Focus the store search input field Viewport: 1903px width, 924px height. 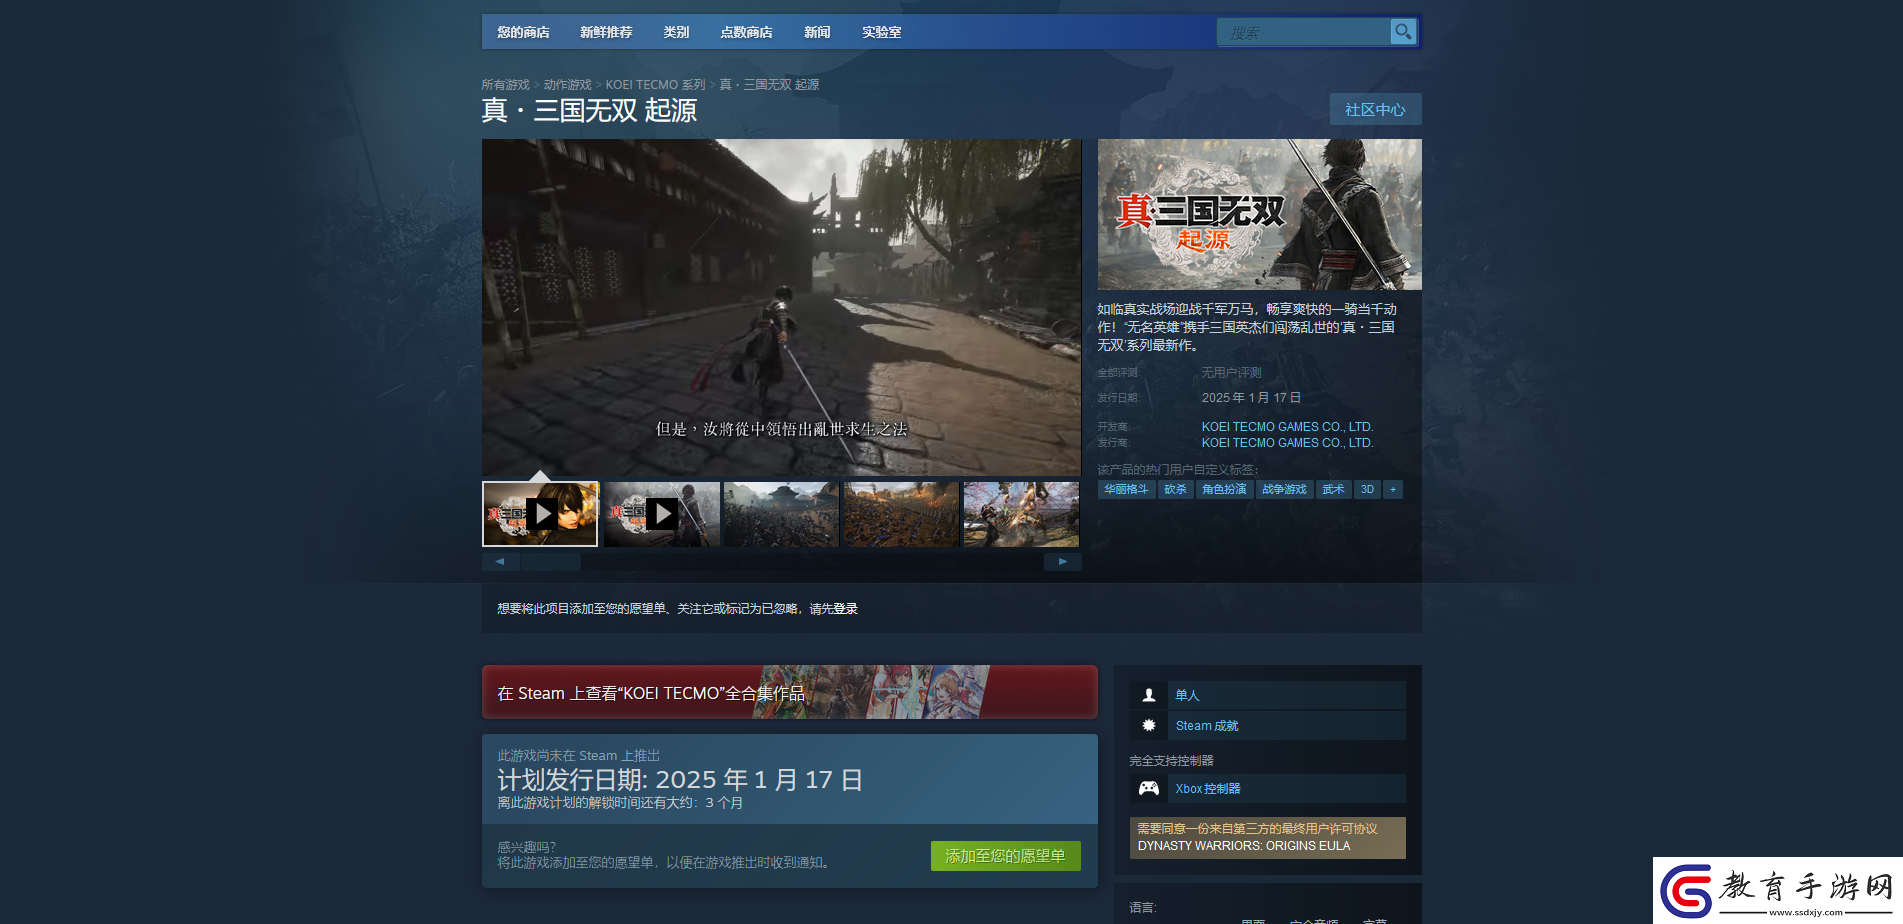(x=1304, y=32)
